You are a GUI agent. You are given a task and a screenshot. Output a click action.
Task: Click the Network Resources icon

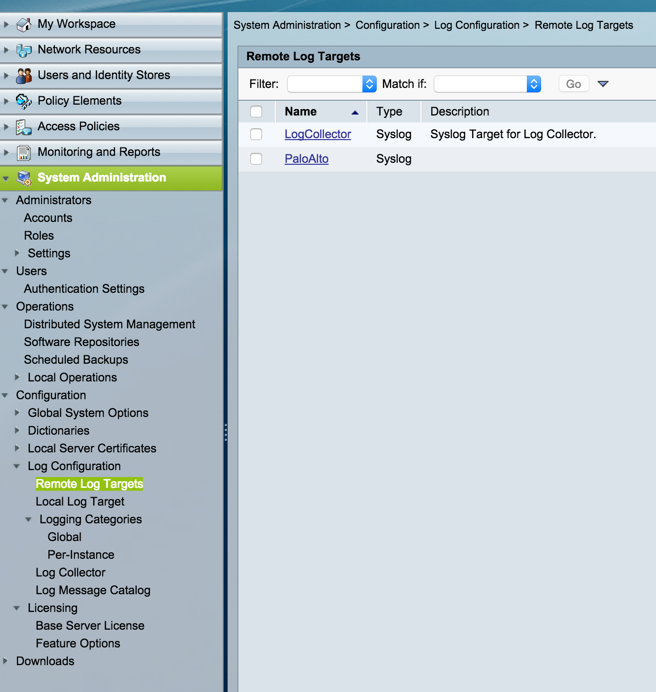click(24, 50)
